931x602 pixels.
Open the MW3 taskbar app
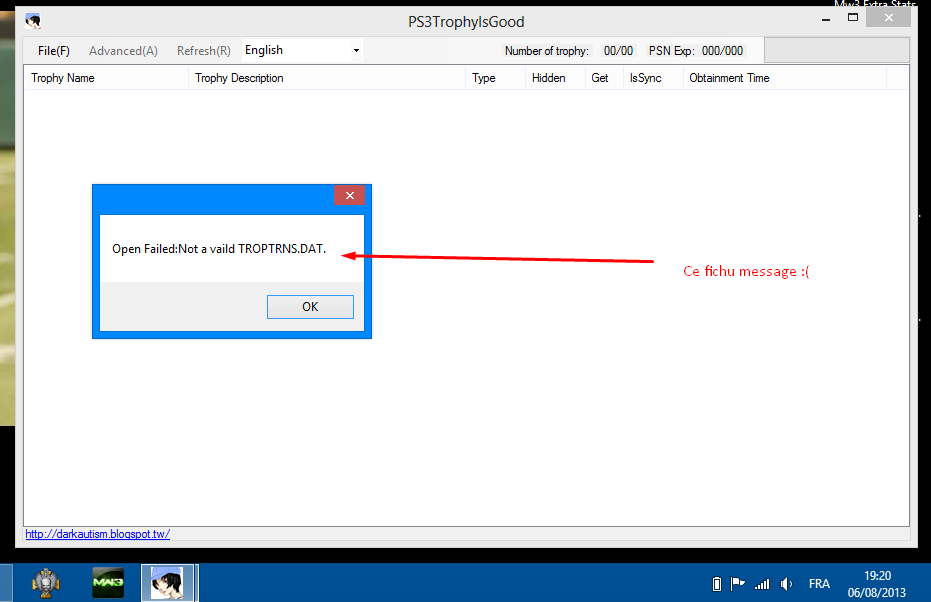click(x=108, y=583)
